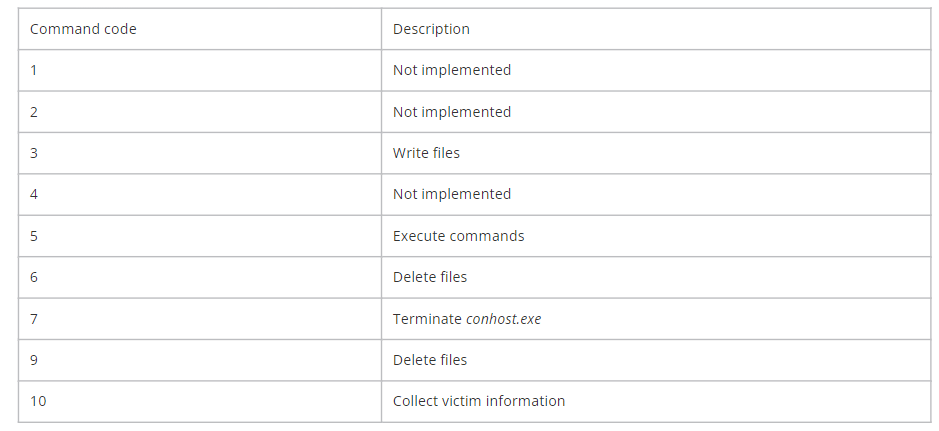Viewport: 939px width, 431px height.
Task: Click "Not implemented" text for code 1
Action: point(452,70)
